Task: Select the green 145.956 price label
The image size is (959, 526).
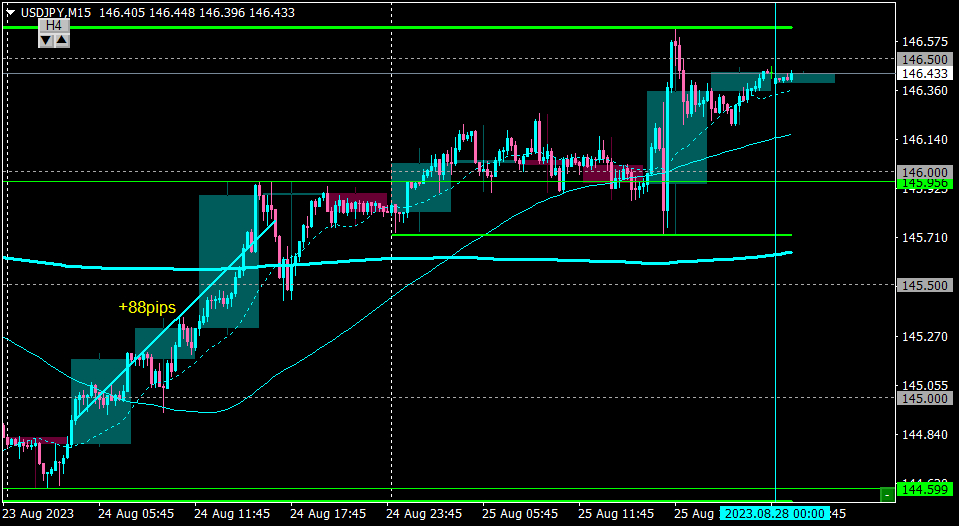Action: point(925,183)
